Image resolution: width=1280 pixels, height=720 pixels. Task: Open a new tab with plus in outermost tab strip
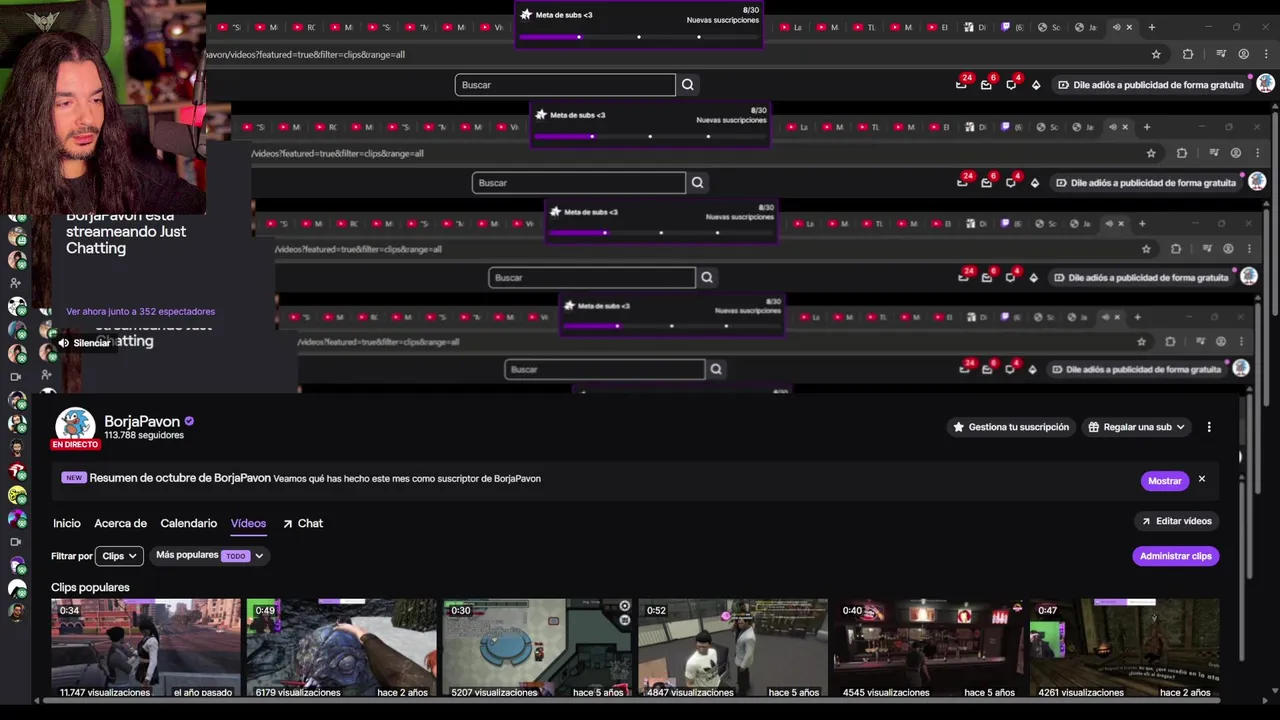[x=1152, y=27]
